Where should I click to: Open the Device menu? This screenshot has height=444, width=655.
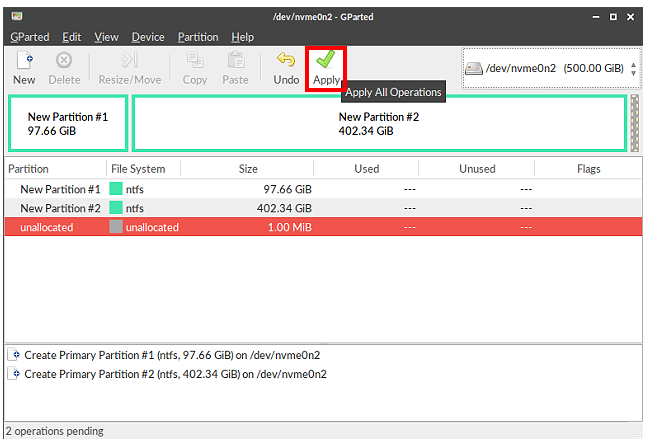[x=148, y=37]
